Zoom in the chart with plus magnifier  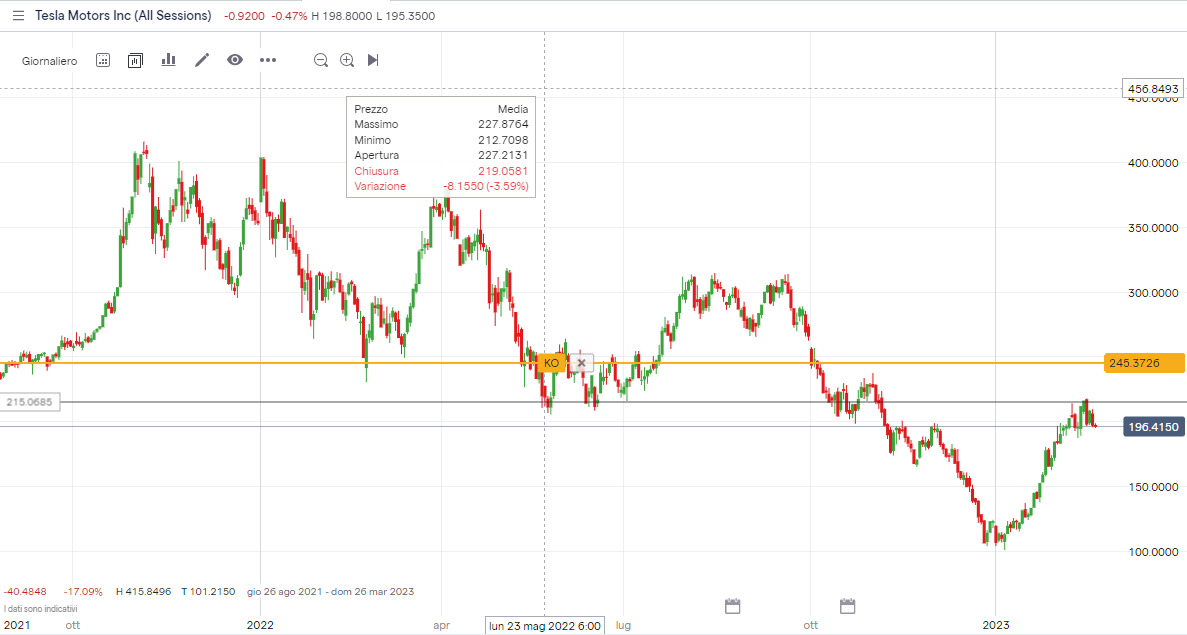click(x=347, y=61)
